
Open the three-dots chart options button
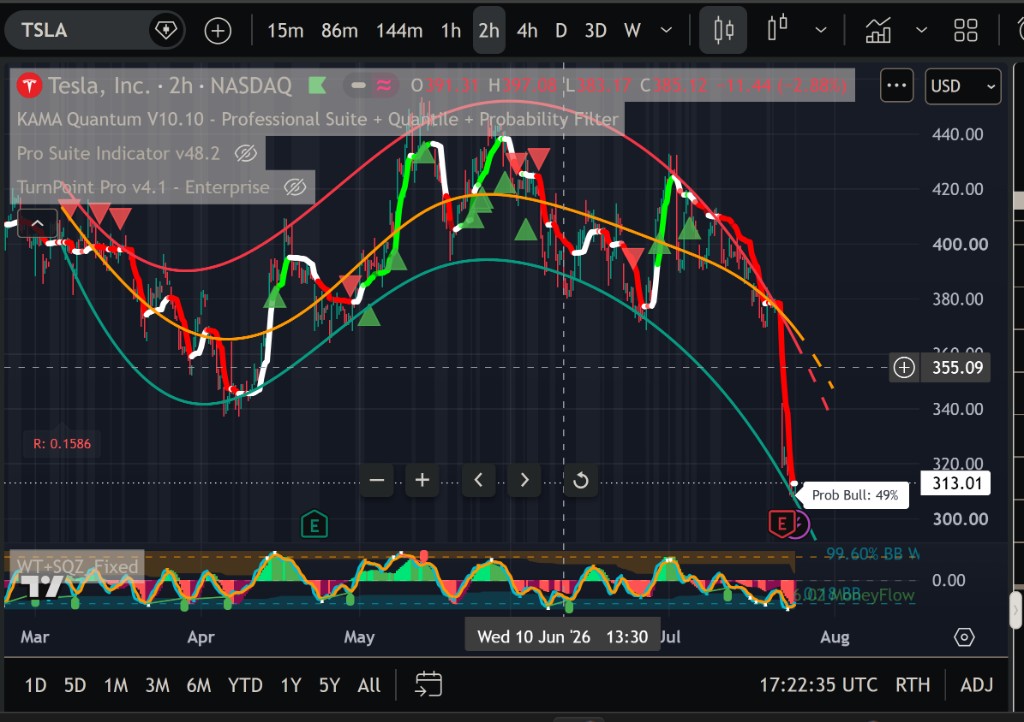pyautogui.click(x=896, y=86)
